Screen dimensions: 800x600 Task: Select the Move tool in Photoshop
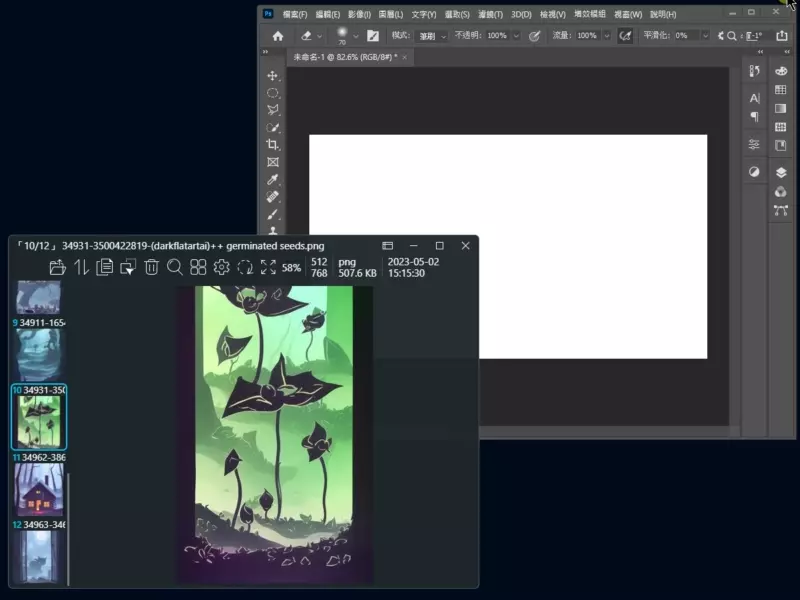(x=272, y=76)
